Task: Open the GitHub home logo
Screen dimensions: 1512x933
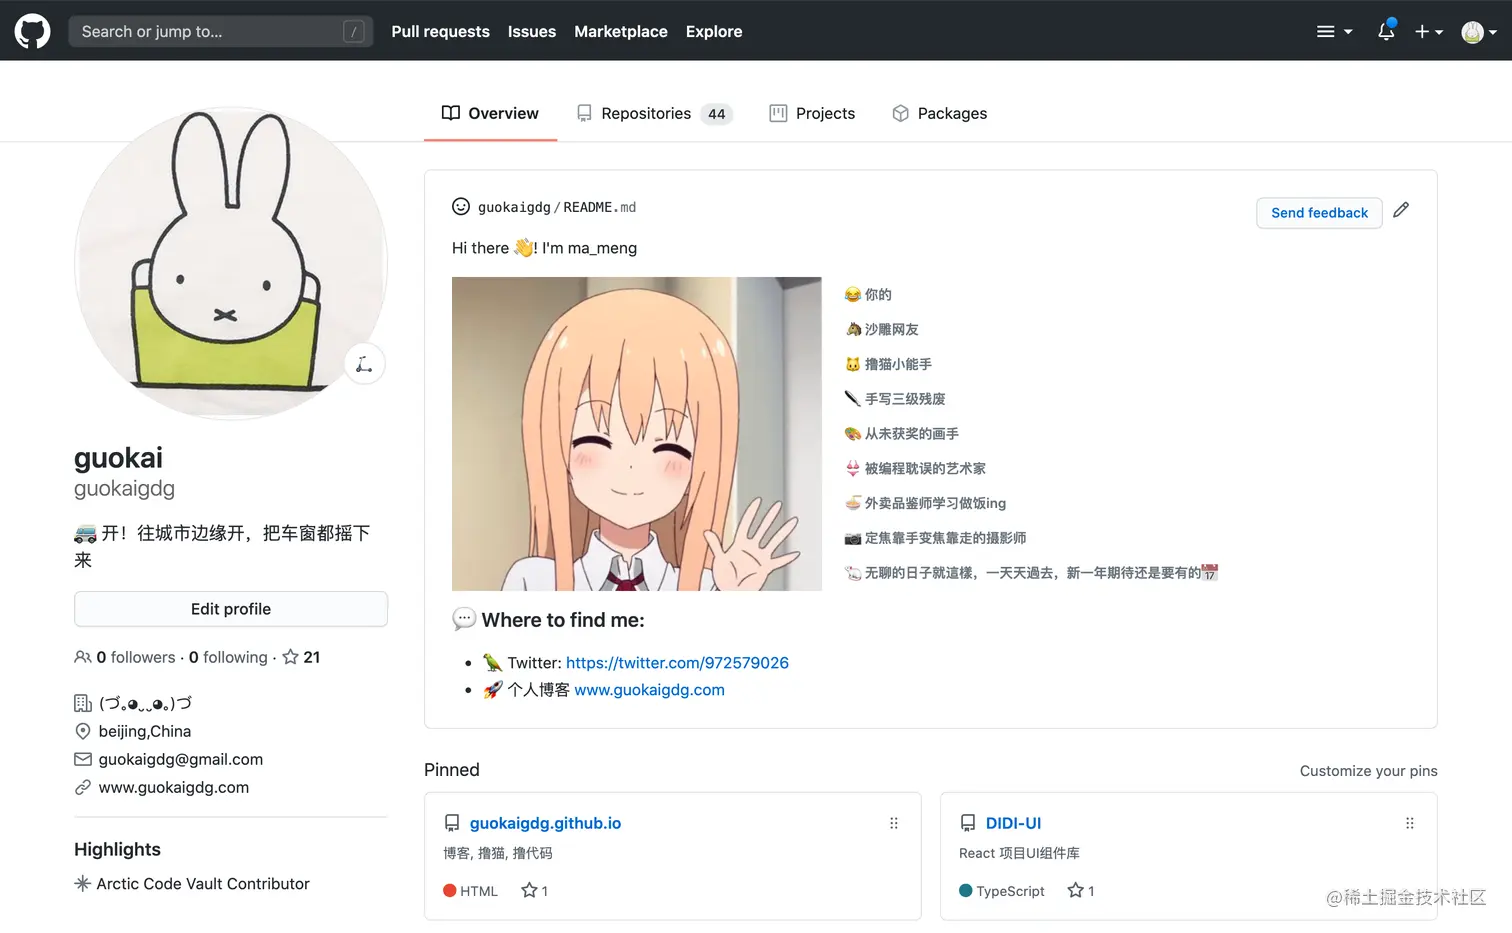Action: coord(32,31)
